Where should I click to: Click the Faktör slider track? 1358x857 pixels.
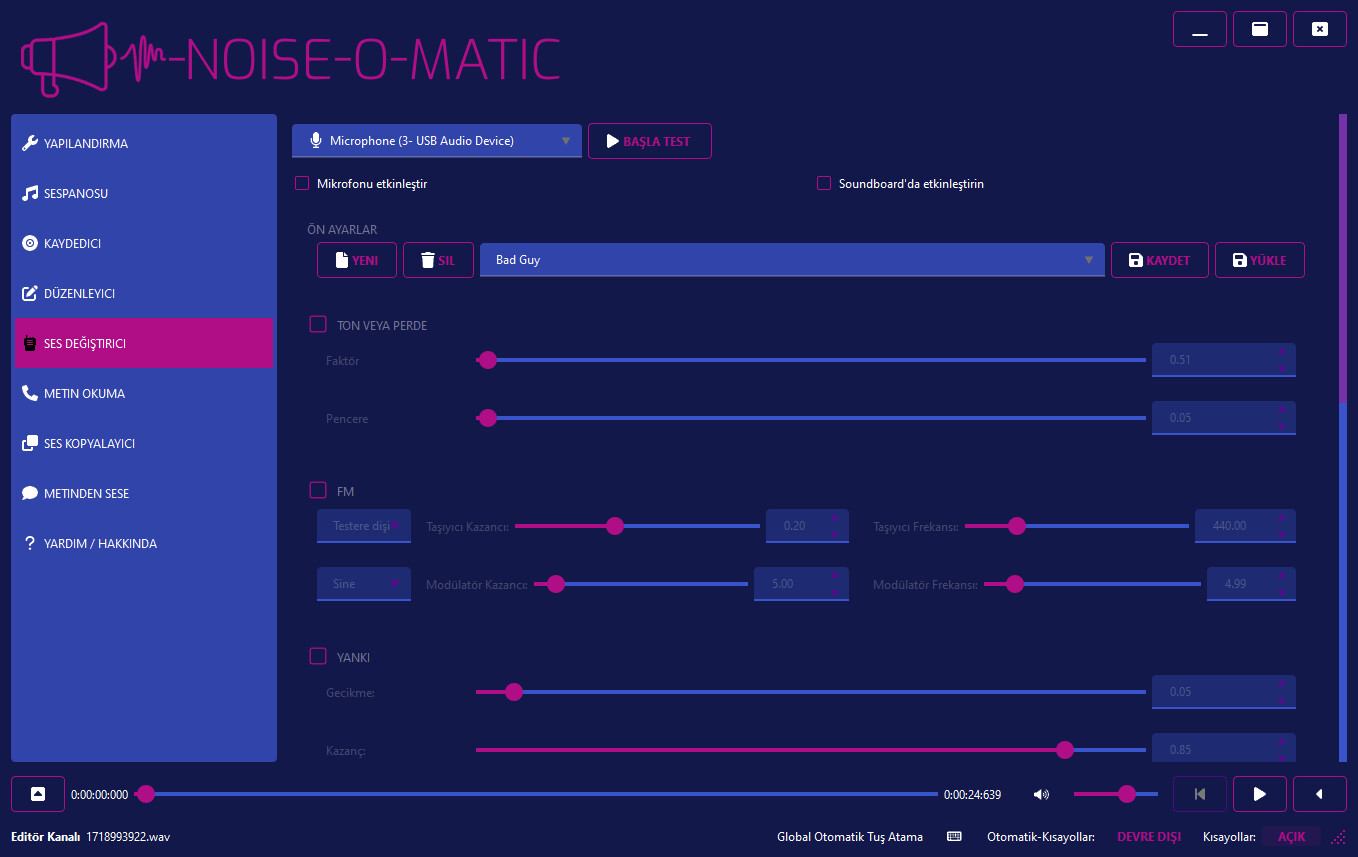click(810, 360)
